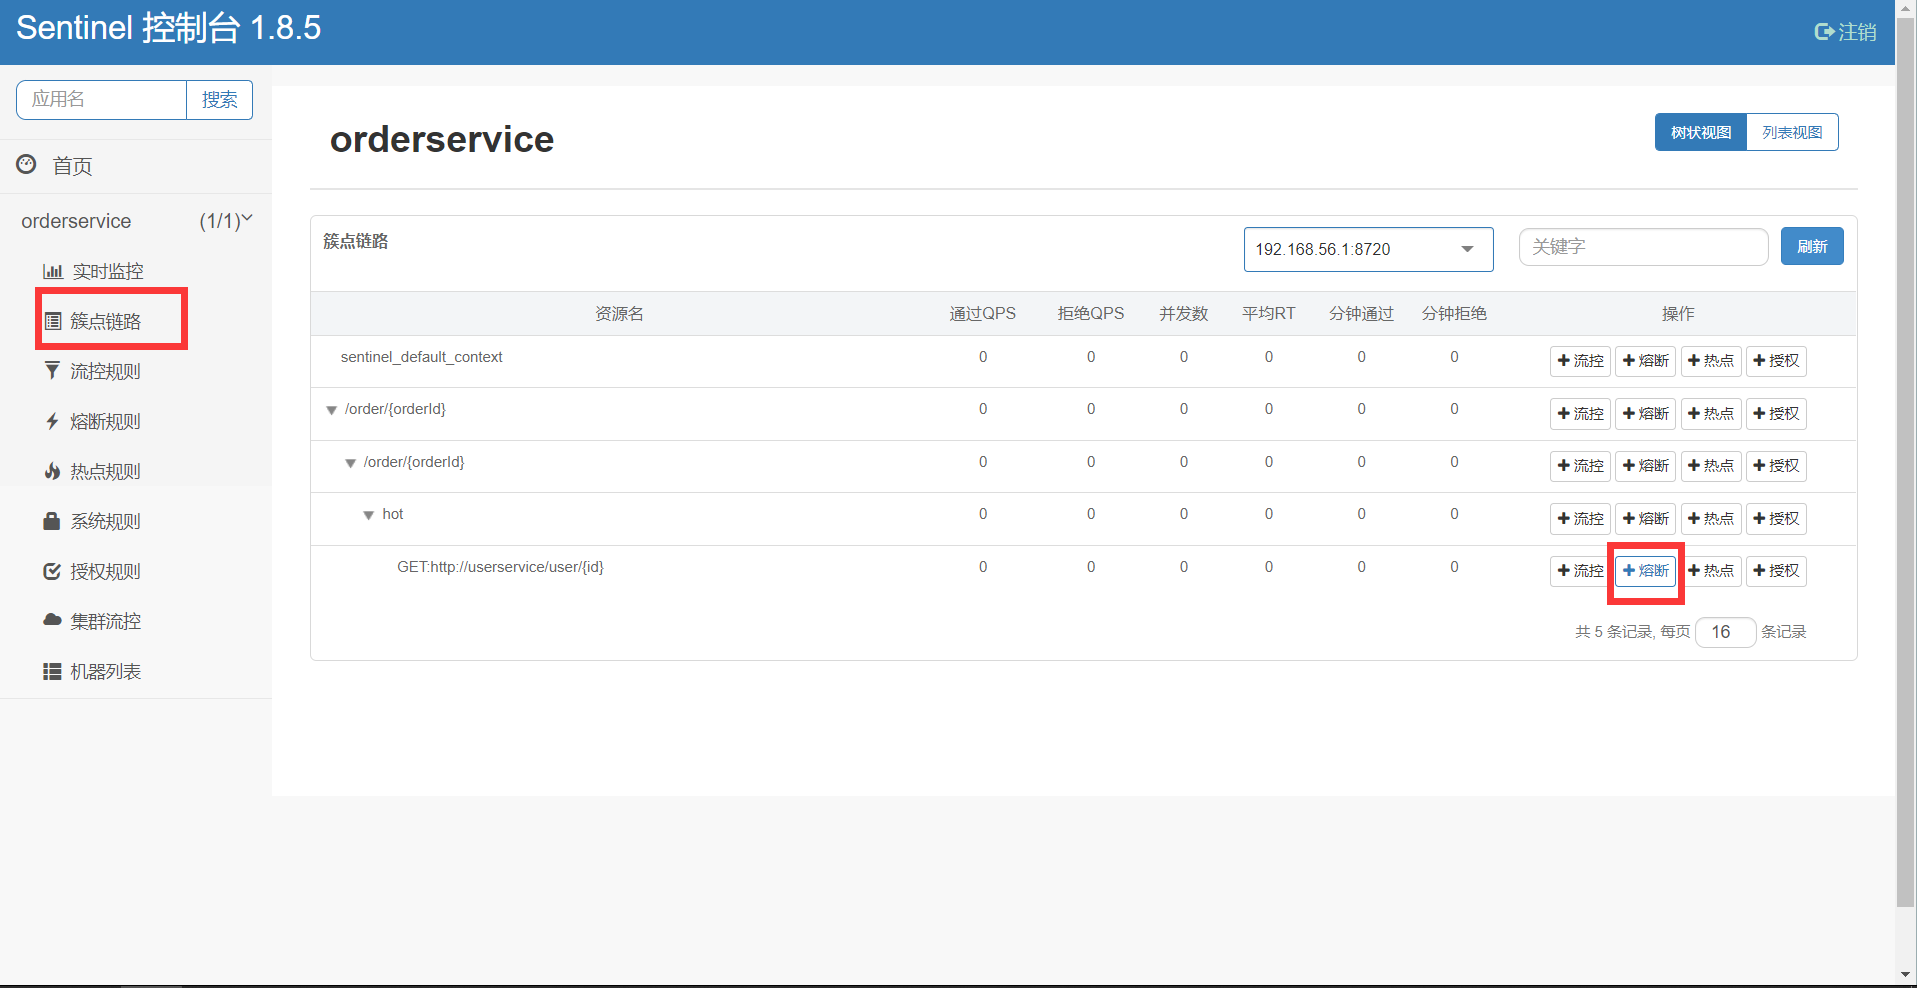Open system rules lock icon
Screen dimensions: 1917x988
pos(53,521)
